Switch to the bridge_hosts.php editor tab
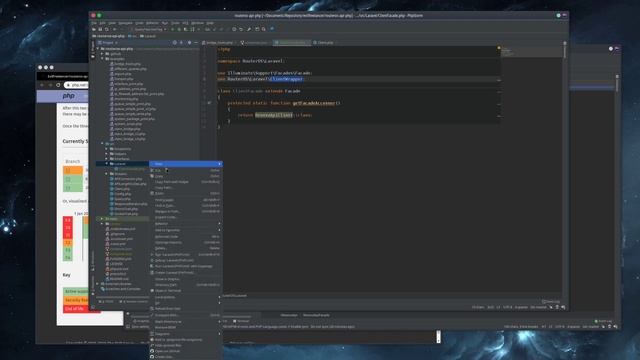Image resolution: width=640 pixels, height=360 pixels. [x=218, y=42]
